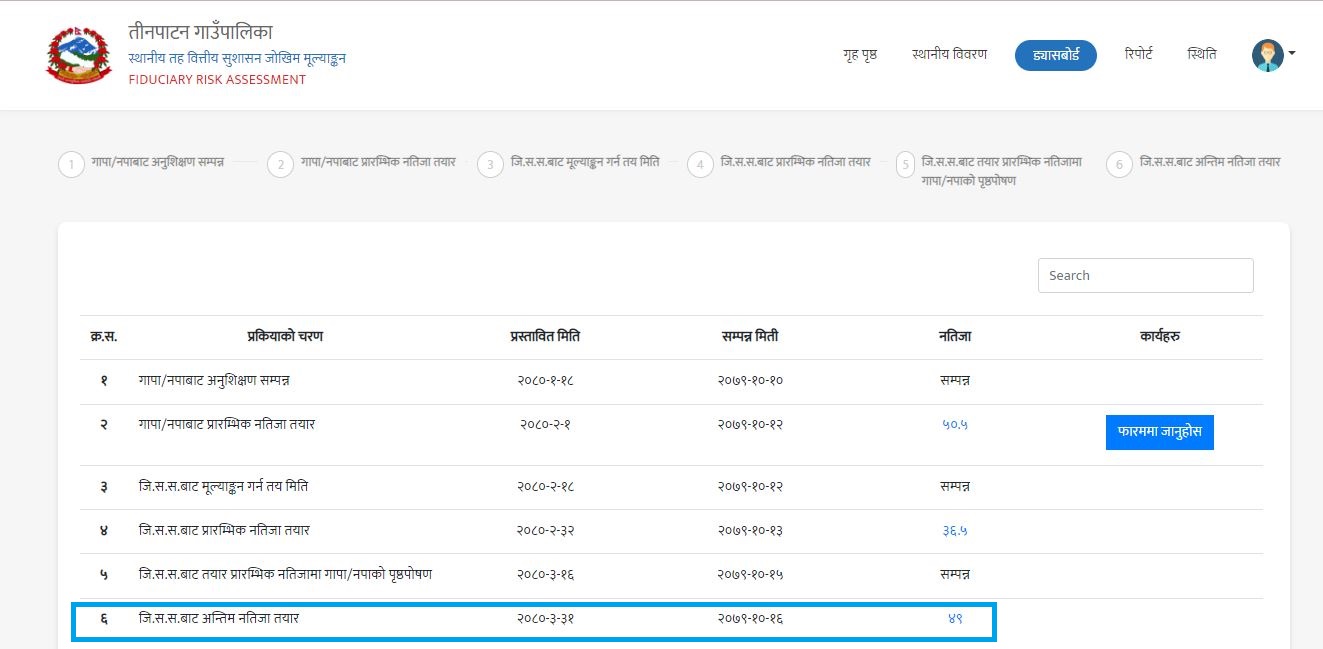This screenshot has height=649, width=1323.
Task: Open the ४९ final result link
Action: [x=955, y=619]
